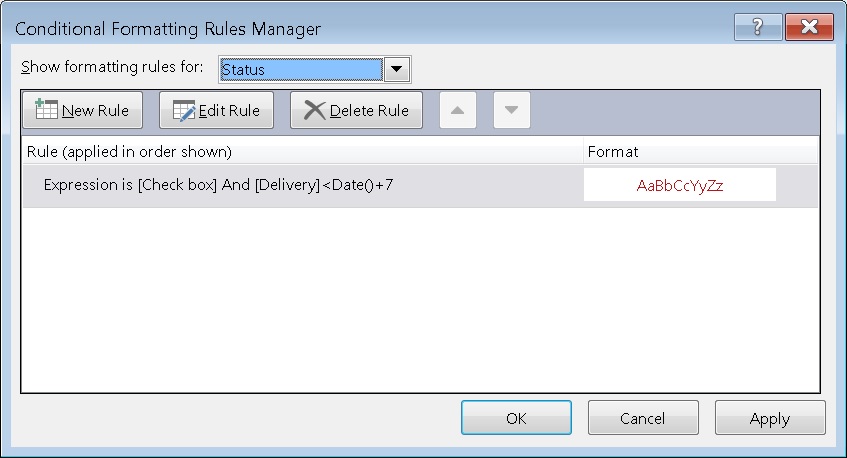This screenshot has height=458, width=847.
Task: Click the AaBbCcYyZz red format preview
Action: tap(679, 186)
